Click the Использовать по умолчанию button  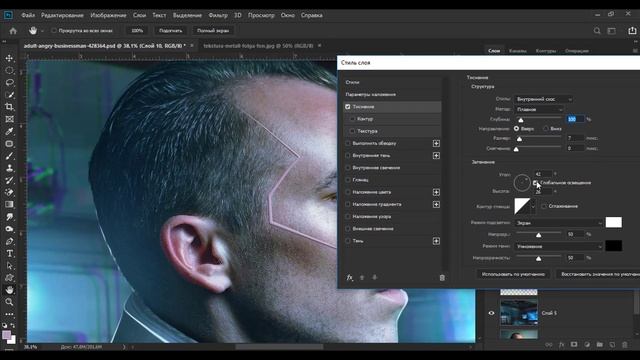click(x=513, y=274)
